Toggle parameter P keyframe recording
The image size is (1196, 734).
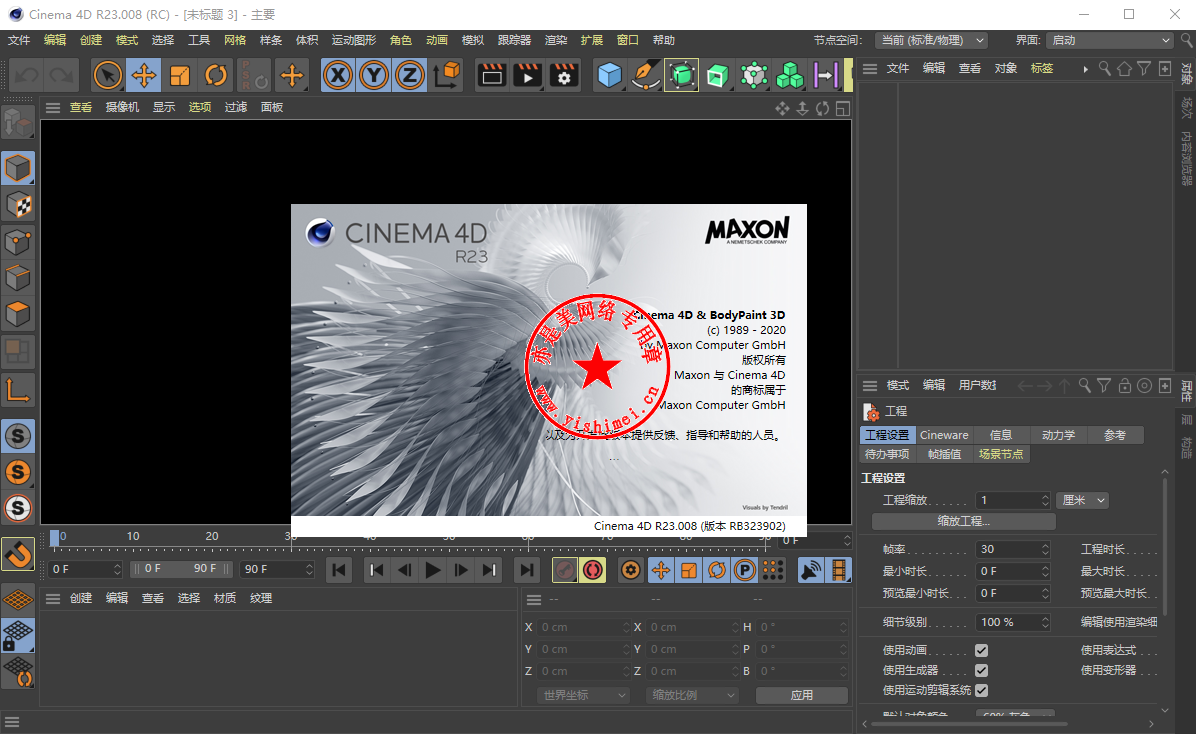pos(744,570)
